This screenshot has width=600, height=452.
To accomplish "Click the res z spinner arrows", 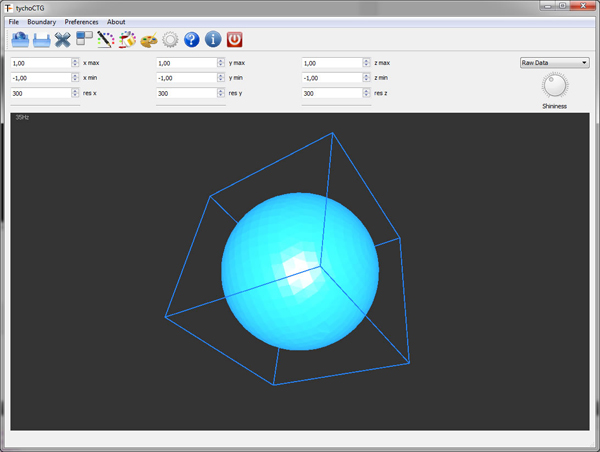I will coord(365,93).
